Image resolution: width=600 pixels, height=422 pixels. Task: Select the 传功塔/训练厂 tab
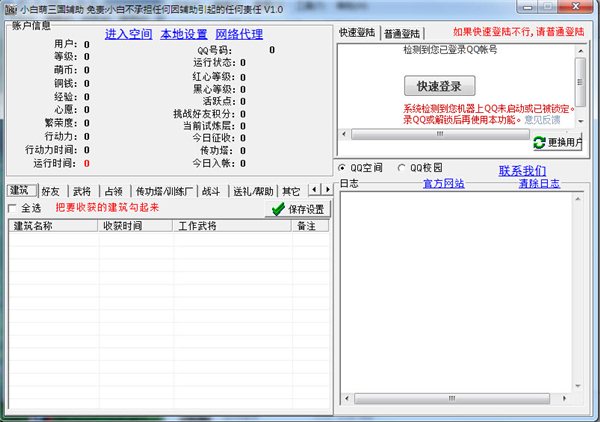pos(164,191)
